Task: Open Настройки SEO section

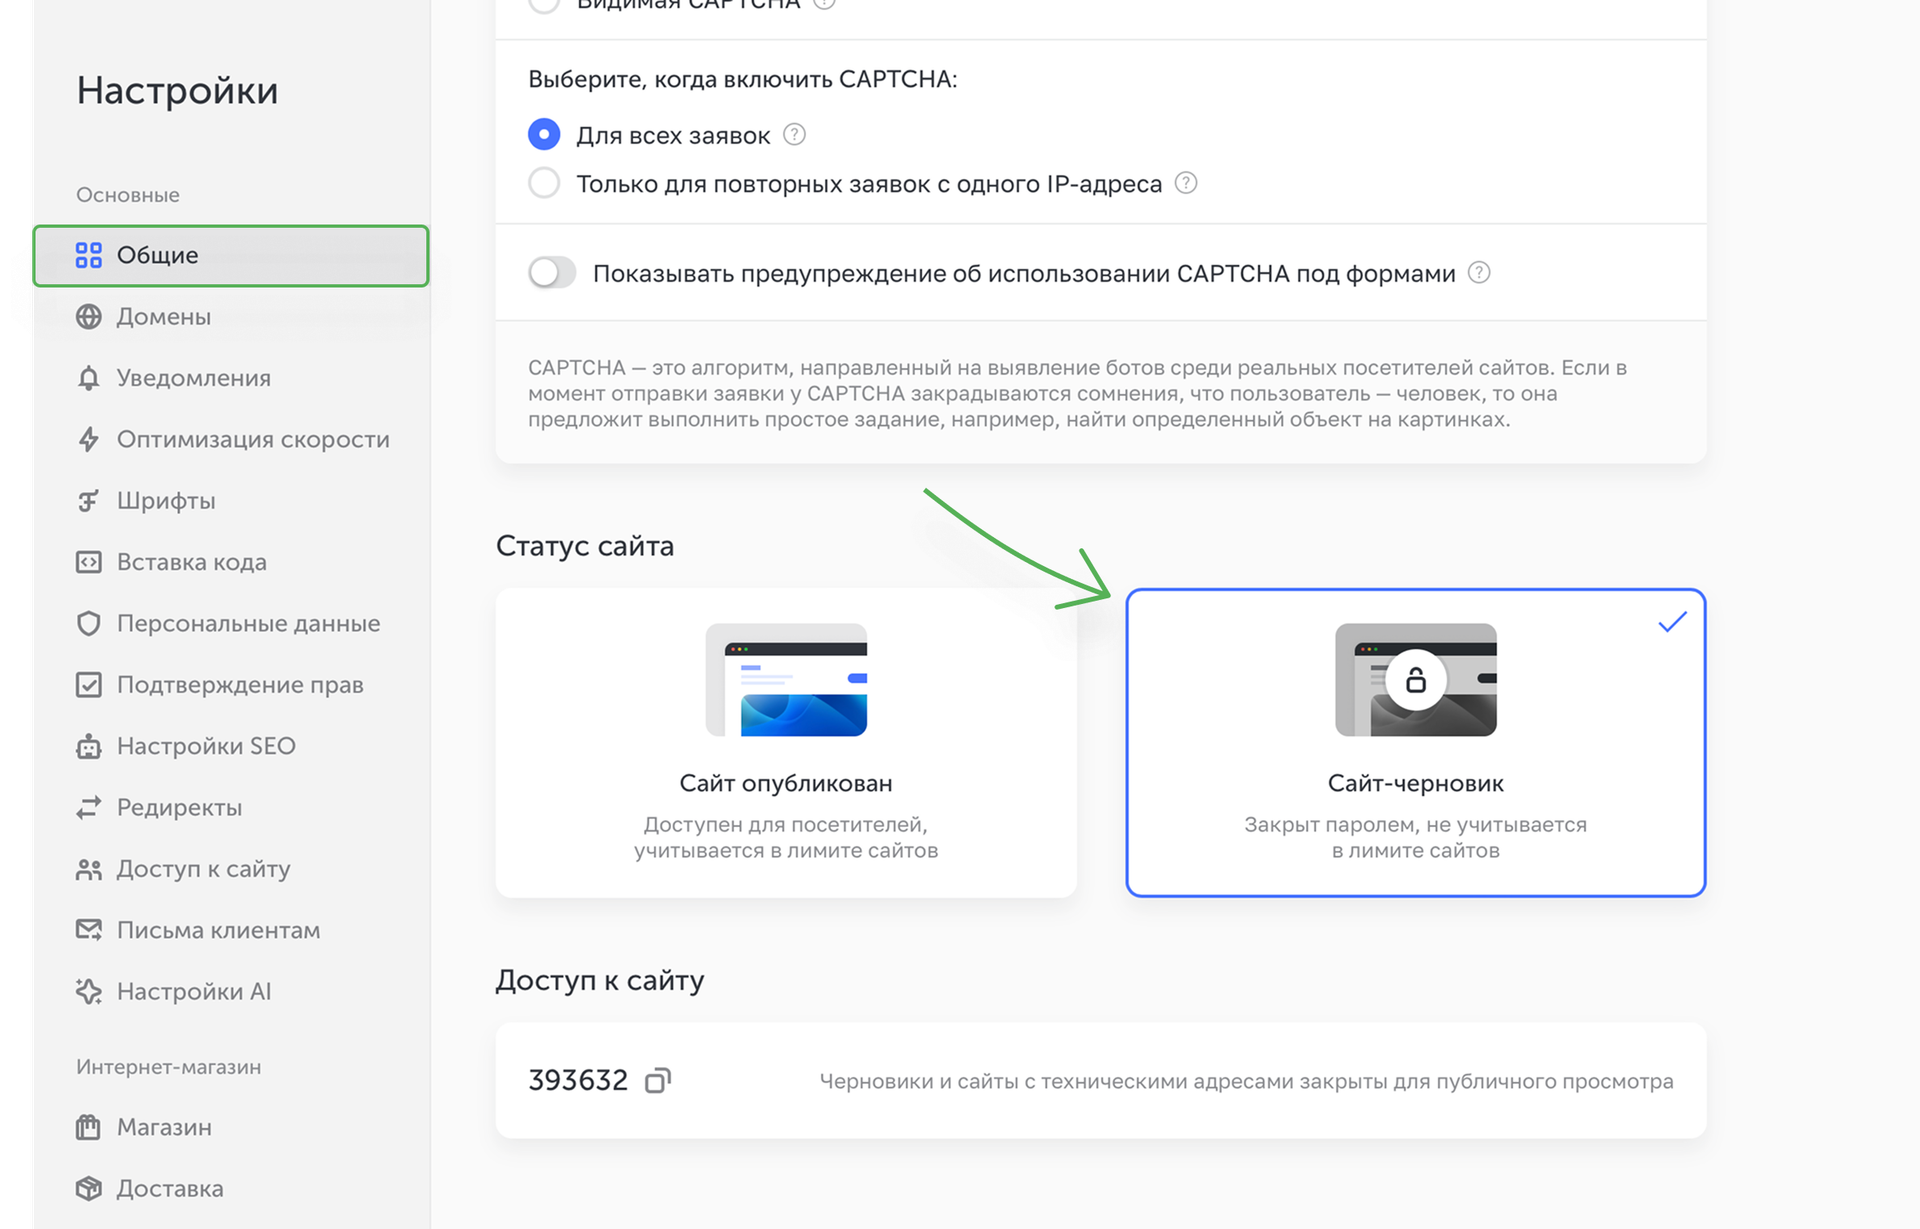Action: tap(206, 745)
